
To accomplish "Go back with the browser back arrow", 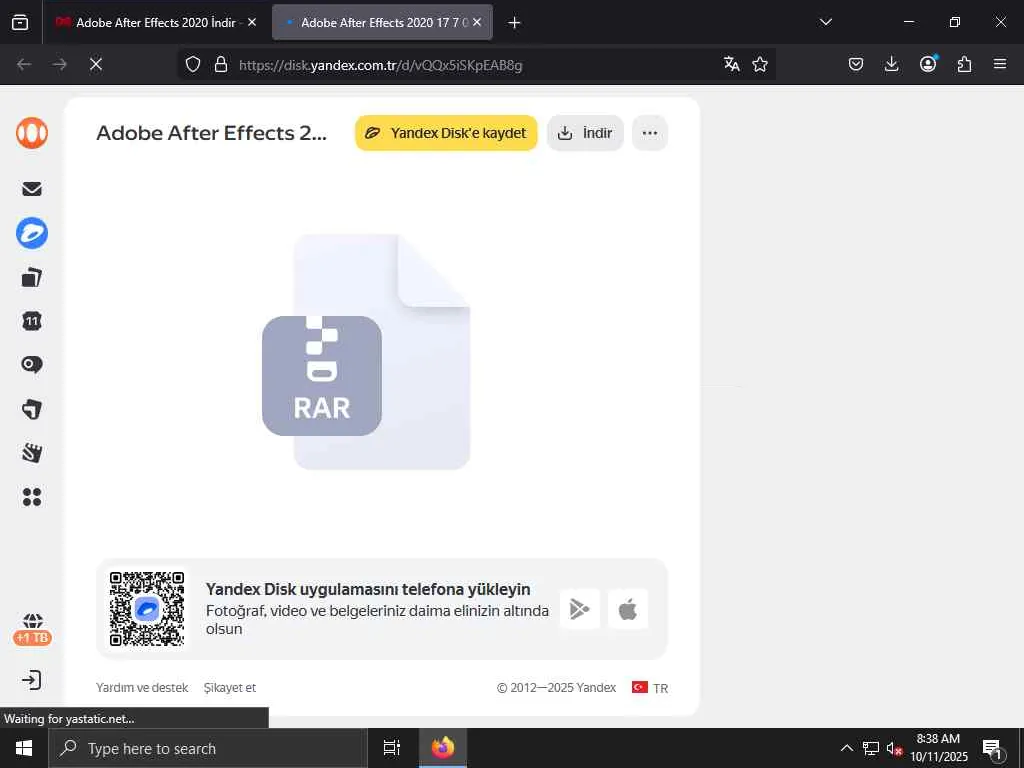I will click(x=24, y=64).
